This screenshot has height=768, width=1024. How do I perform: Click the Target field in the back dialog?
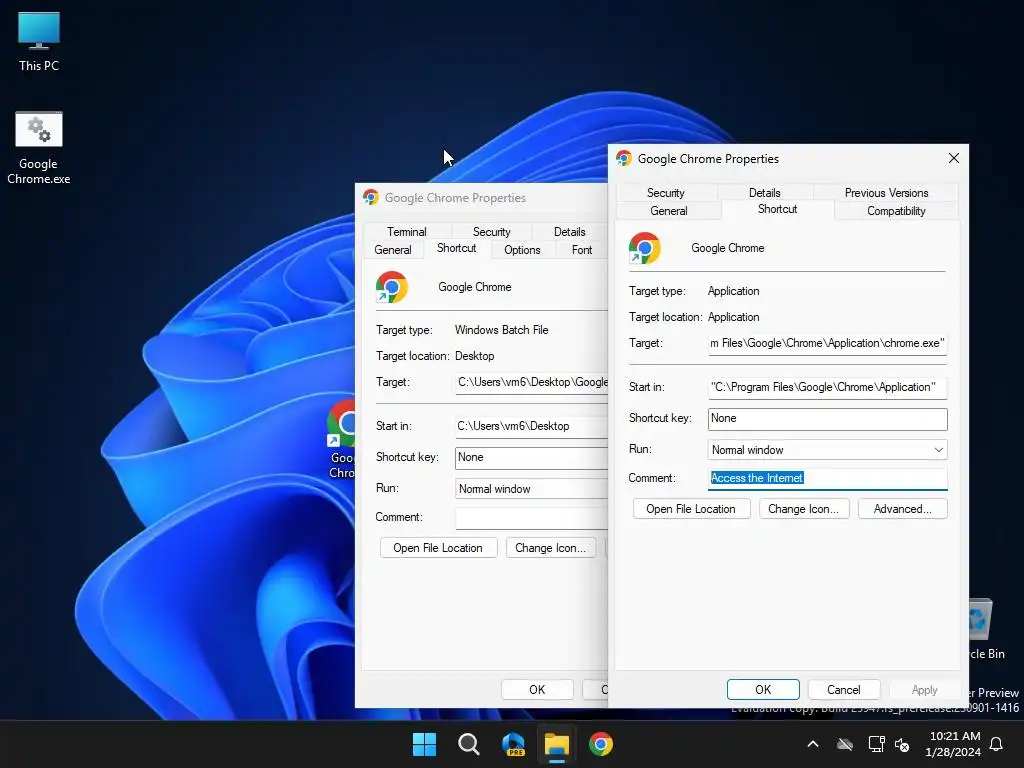[x=532, y=383]
